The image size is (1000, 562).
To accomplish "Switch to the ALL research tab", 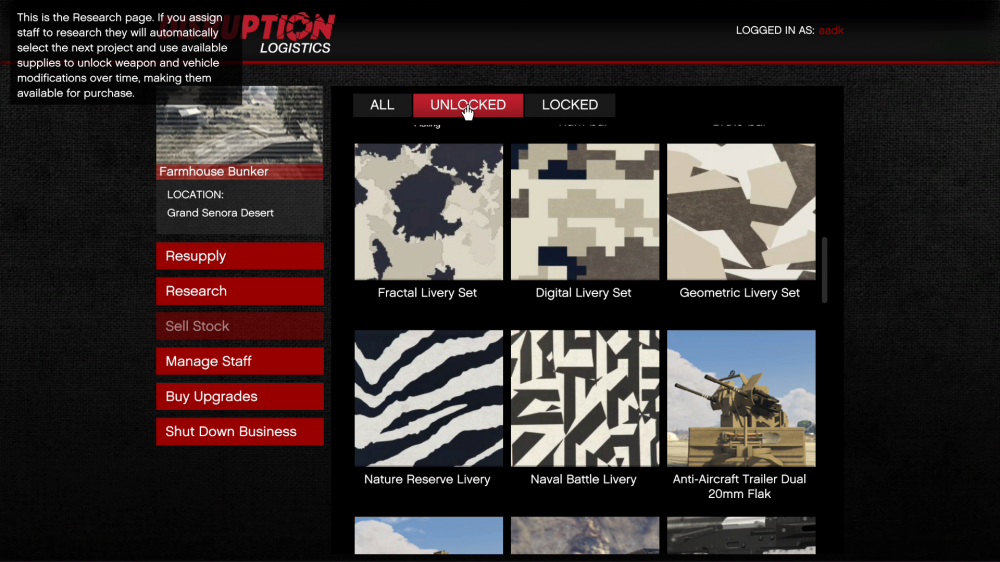I will [382, 105].
